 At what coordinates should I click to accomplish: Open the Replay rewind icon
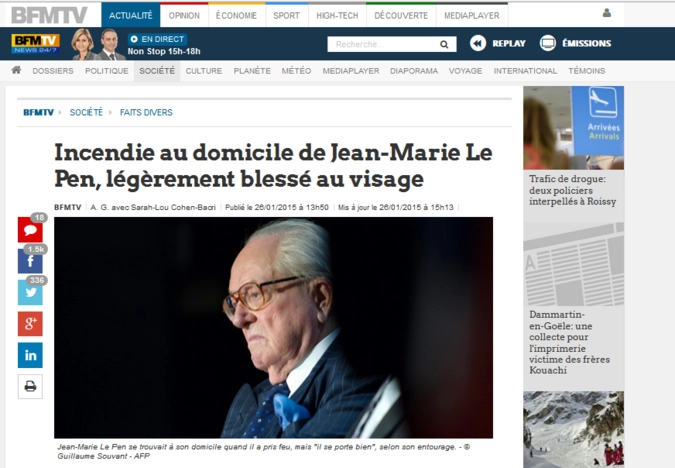click(x=478, y=43)
